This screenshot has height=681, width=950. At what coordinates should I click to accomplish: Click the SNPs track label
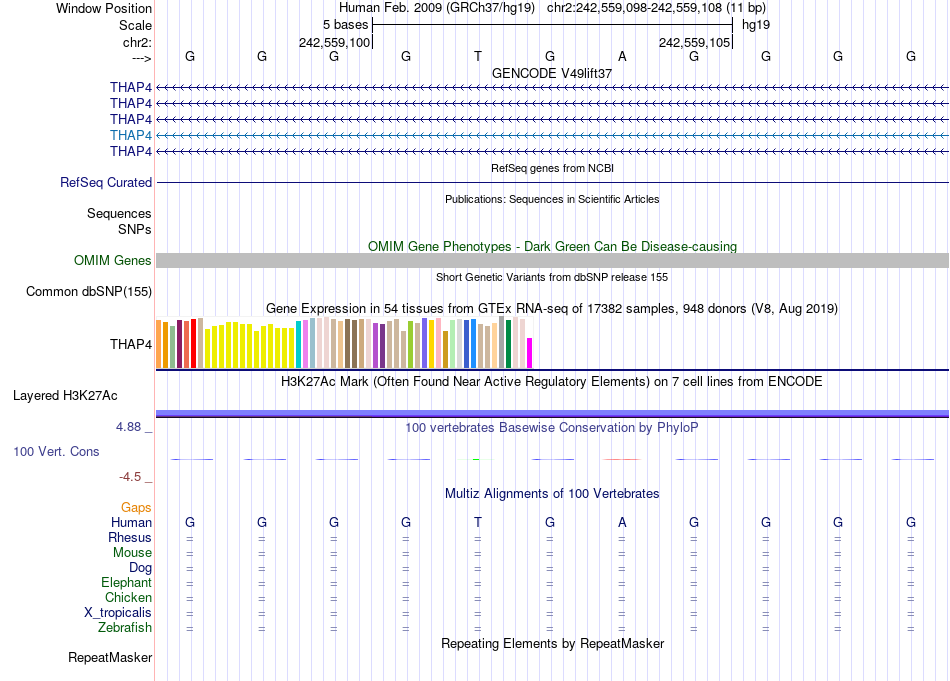point(135,230)
